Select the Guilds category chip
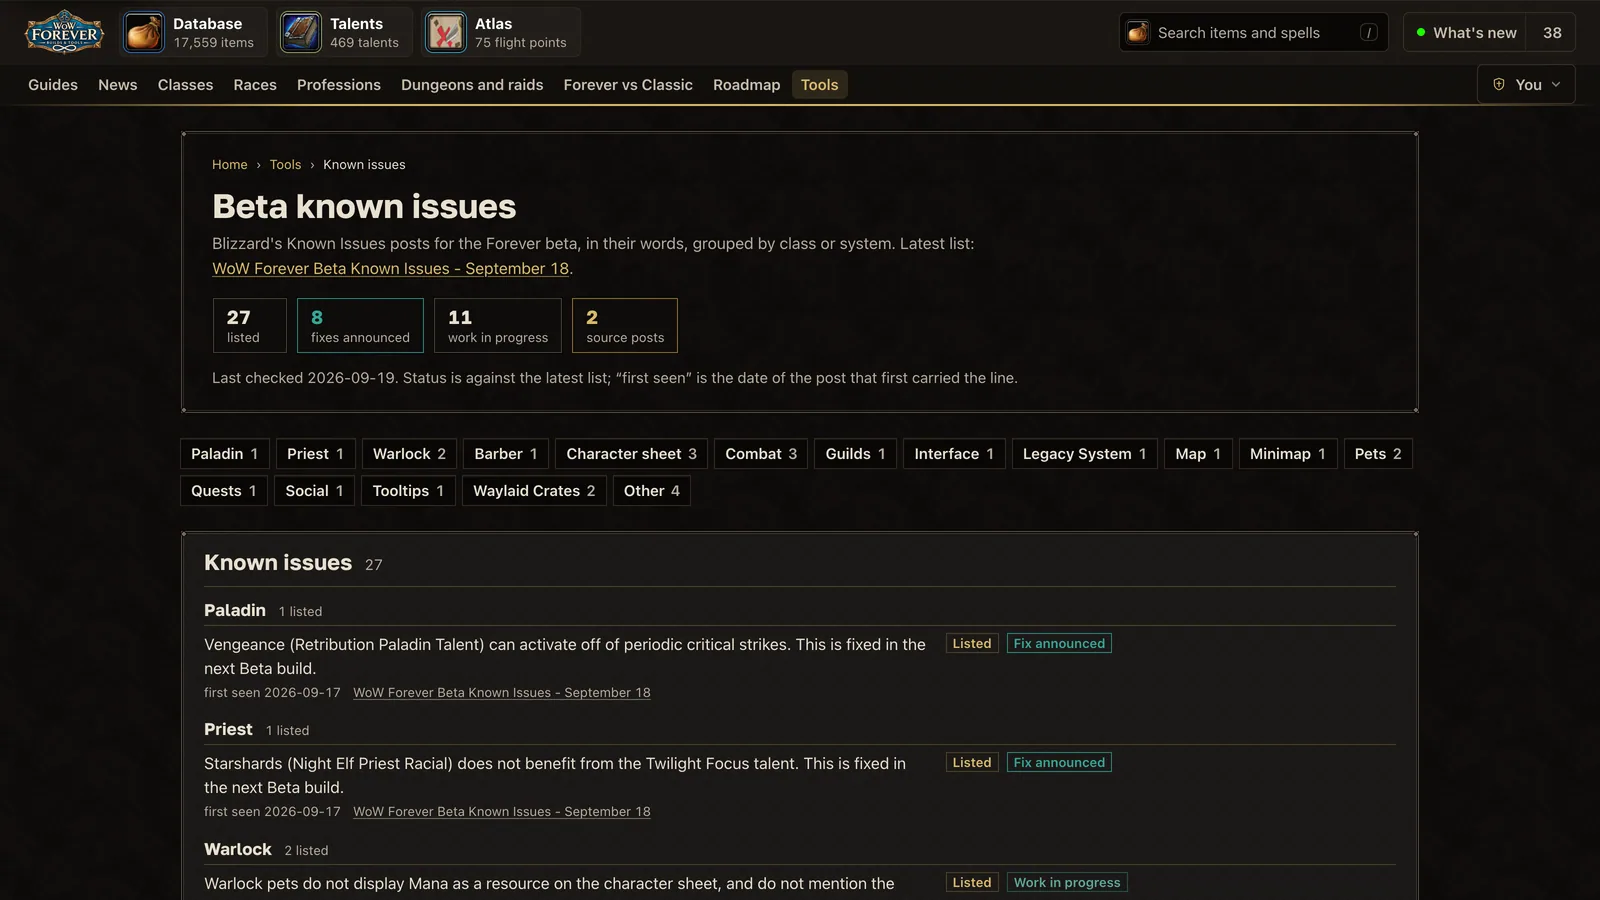Image resolution: width=1600 pixels, height=900 pixels. pyautogui.click(x=855, y=454)
